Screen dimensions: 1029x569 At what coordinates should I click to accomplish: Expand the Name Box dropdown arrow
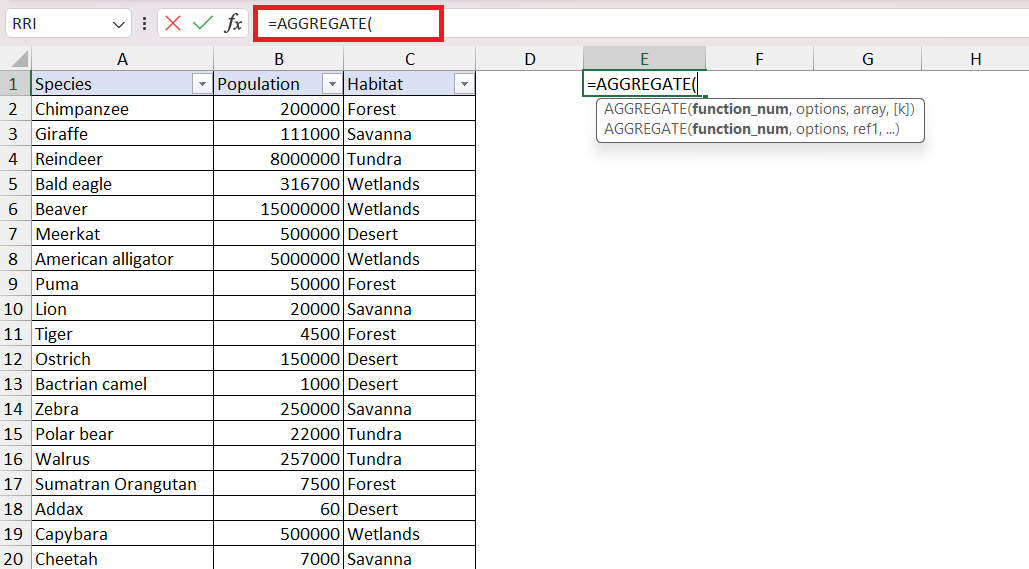click(119, 24)
